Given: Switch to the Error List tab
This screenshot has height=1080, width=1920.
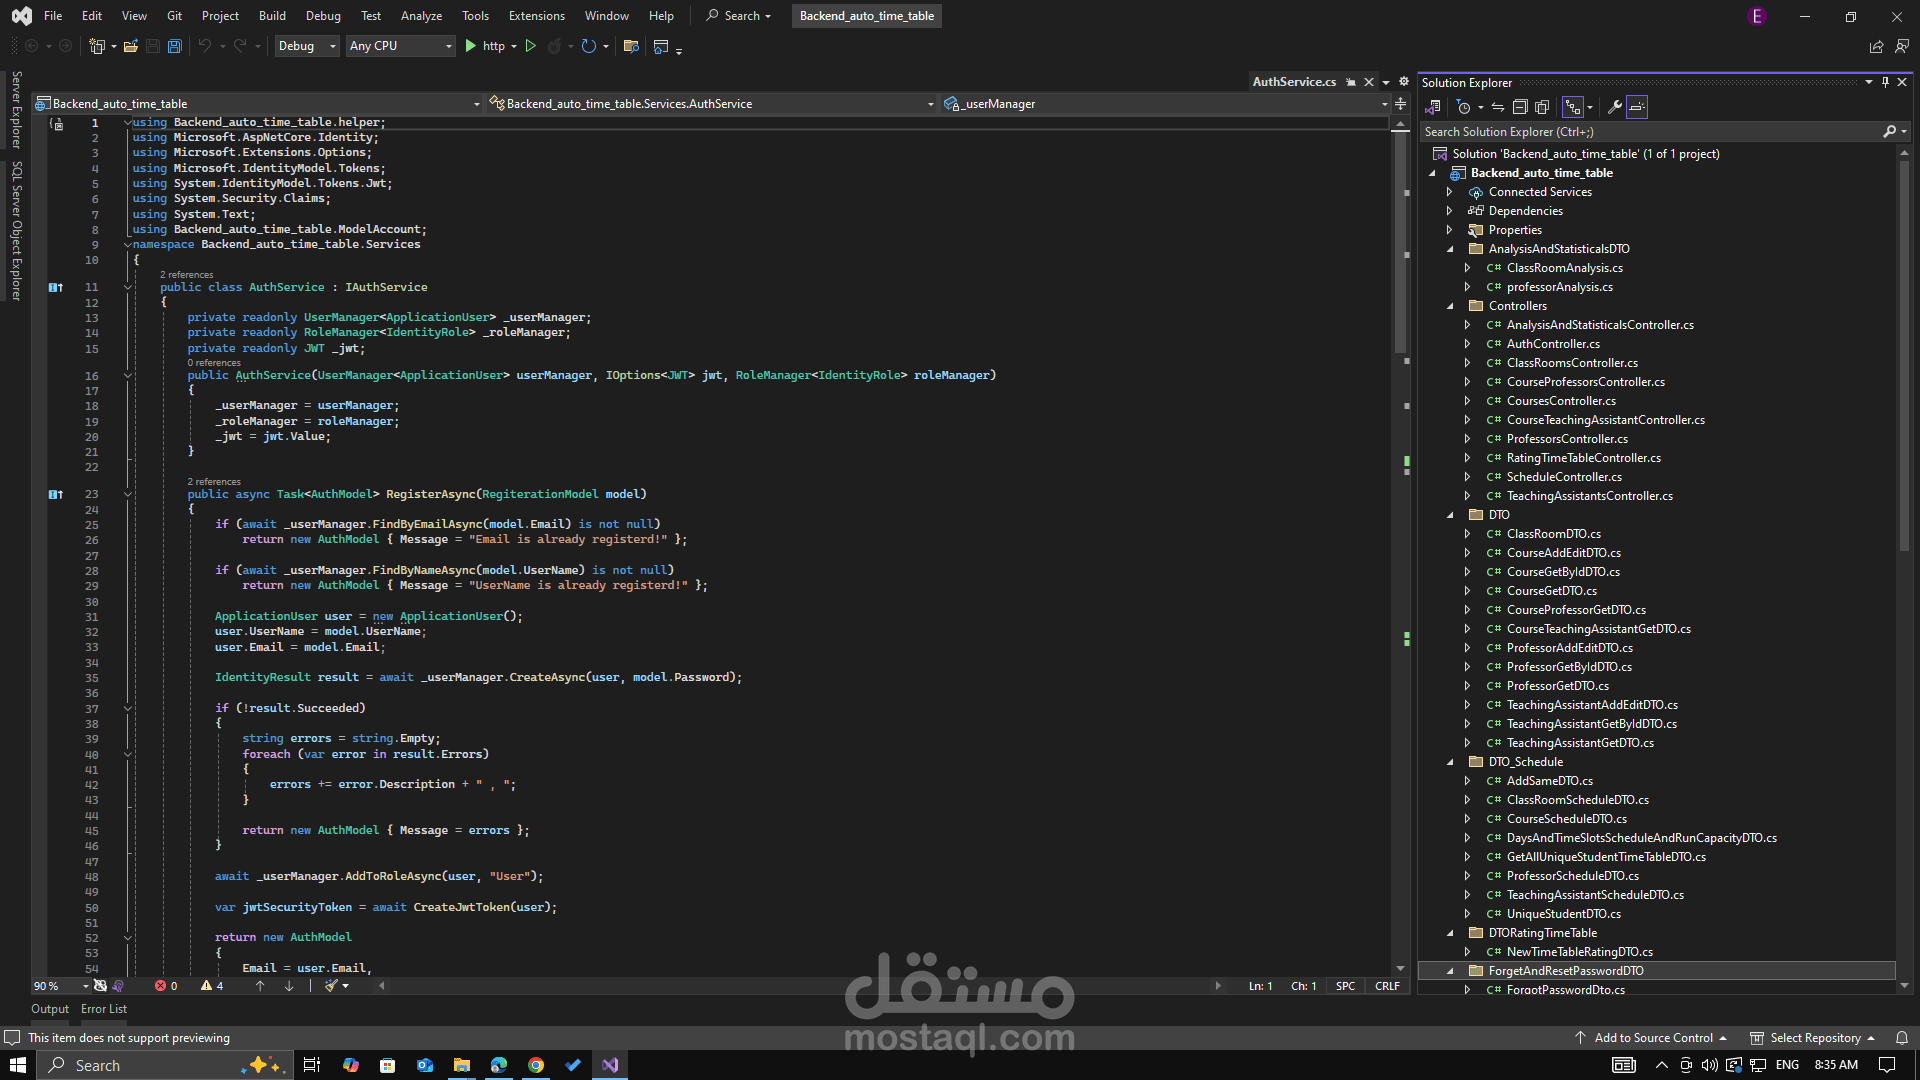Looking at the screenshot, I should [x=104, y=1009].
